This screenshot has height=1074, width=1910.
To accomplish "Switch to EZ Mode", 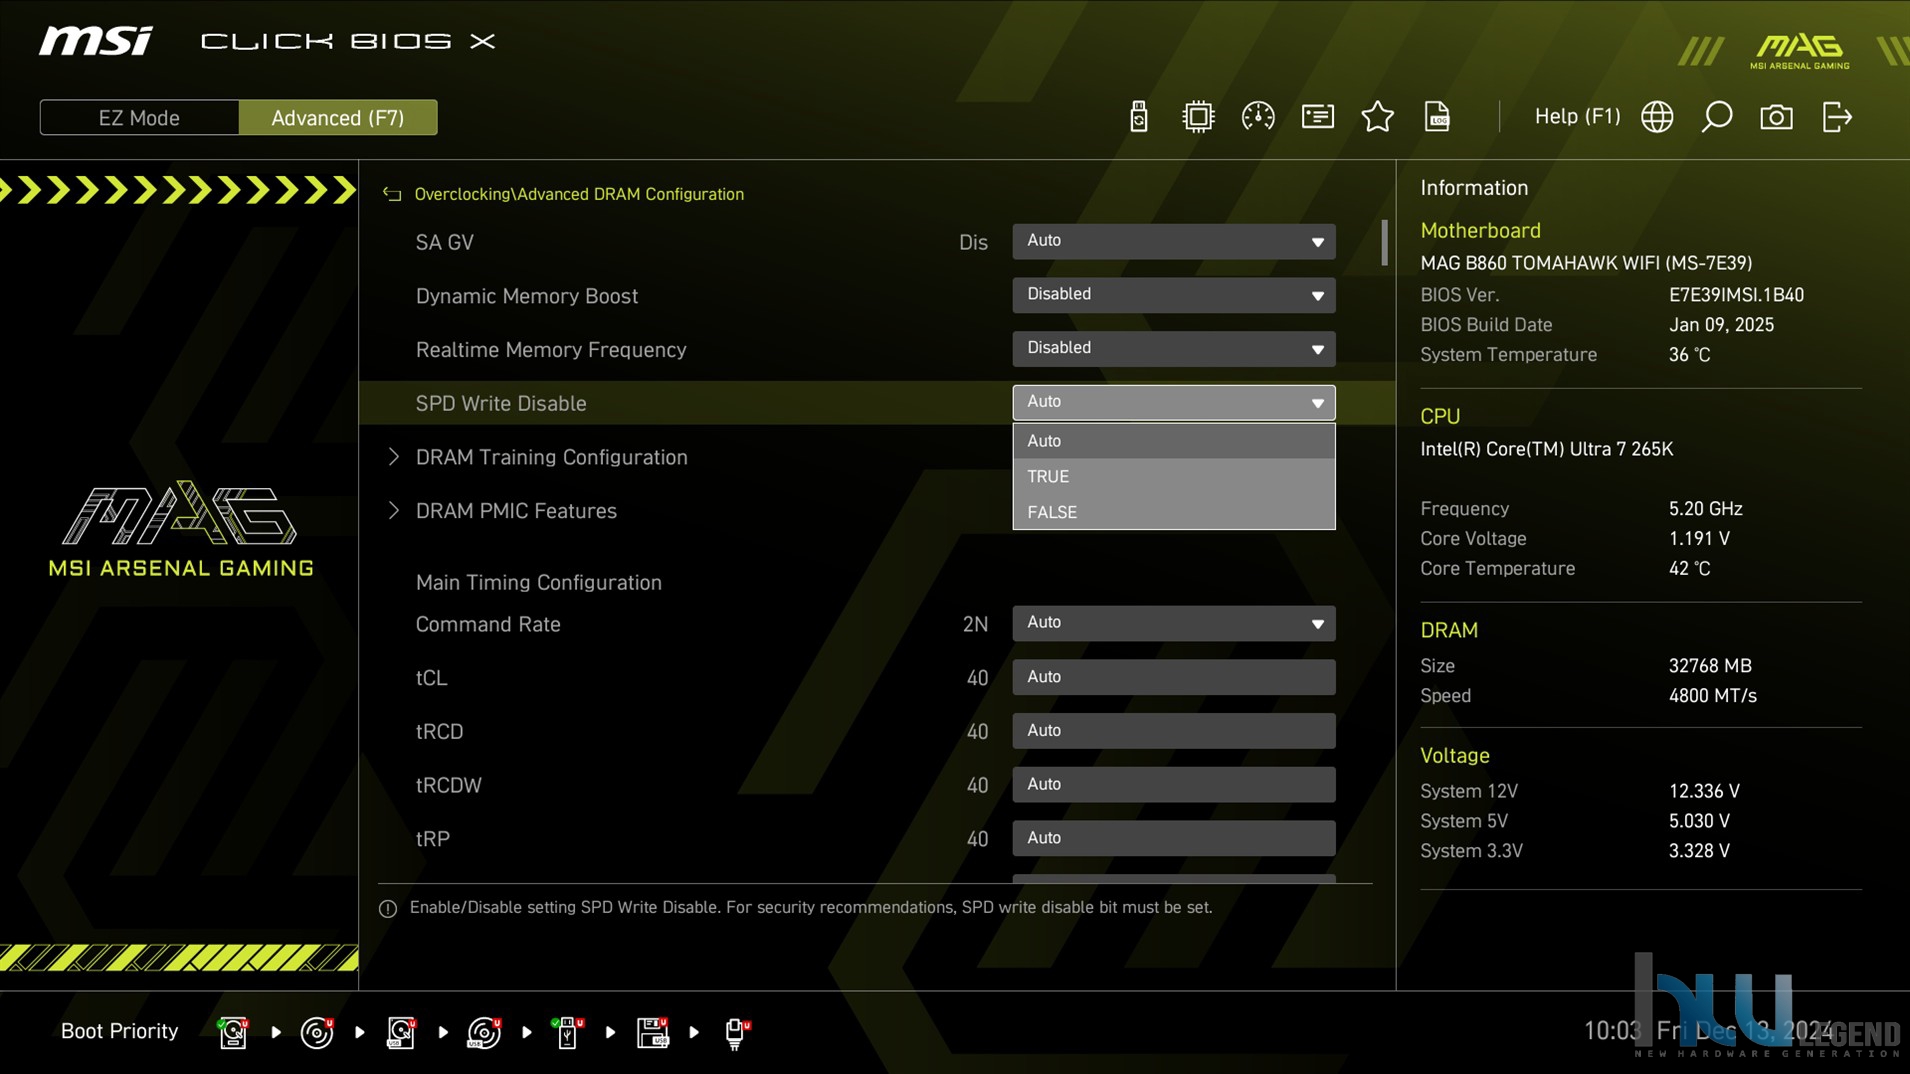I will pos(139,117).
